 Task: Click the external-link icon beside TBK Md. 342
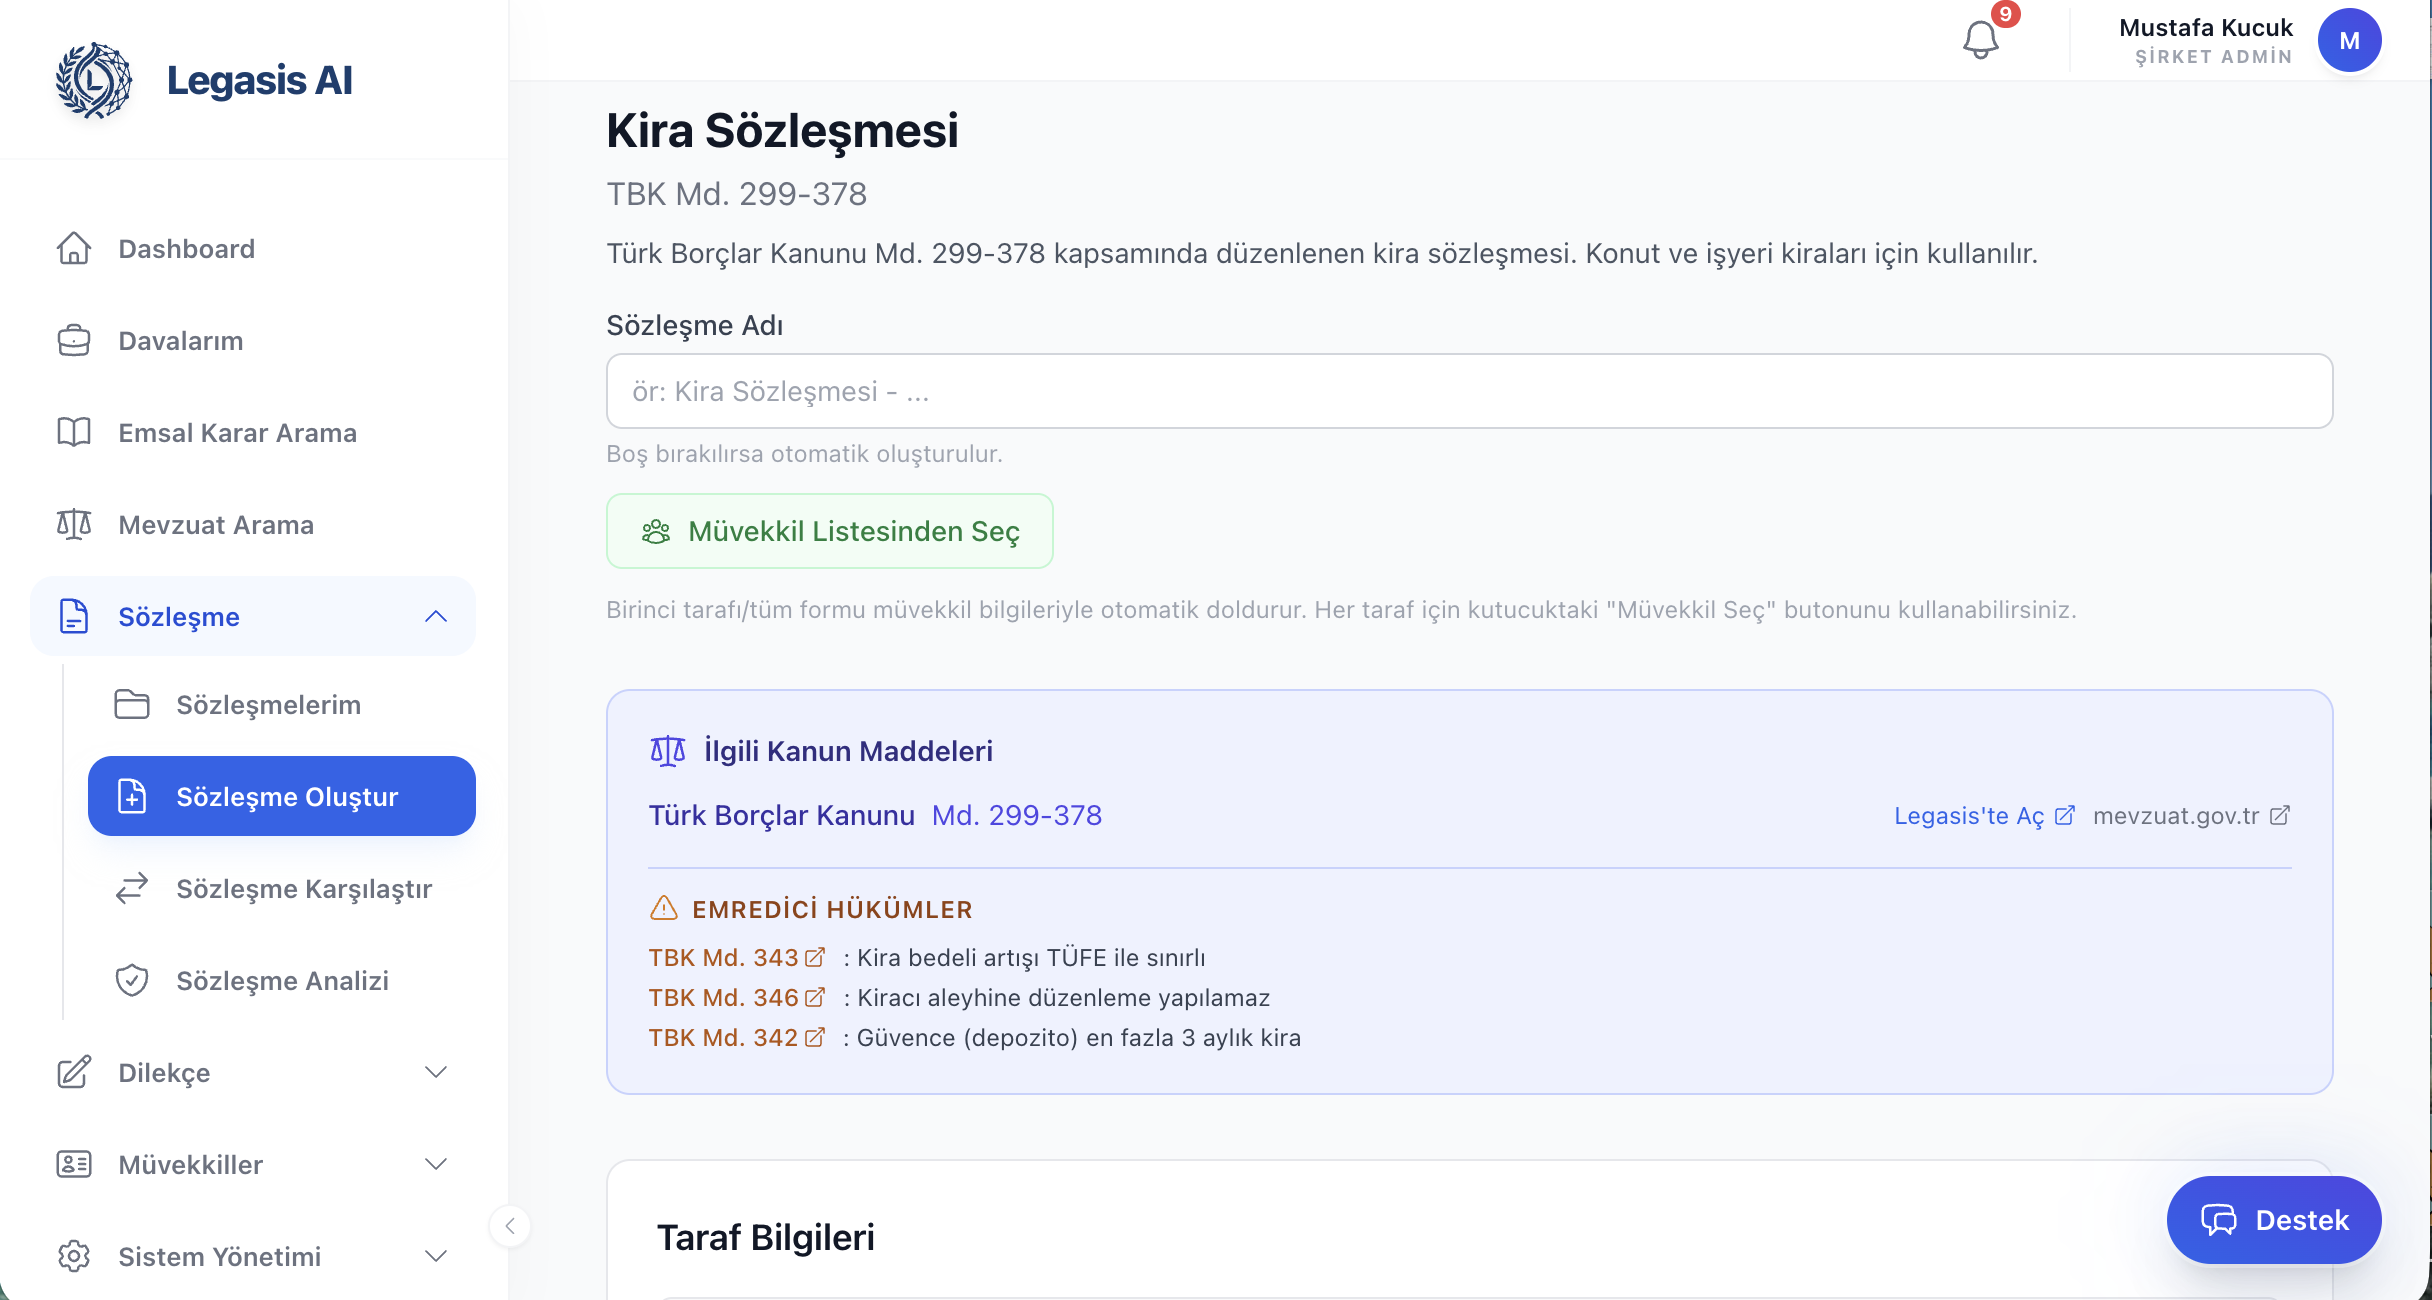[815, 1037]
